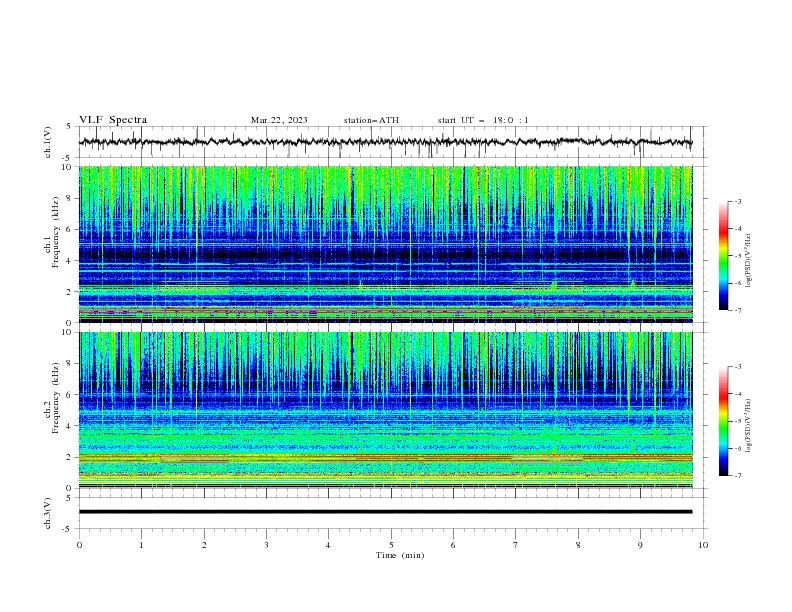Click the ch.1 "Frequency (kHz)" axis label
The image size is (792, 612).
point(56,232)
